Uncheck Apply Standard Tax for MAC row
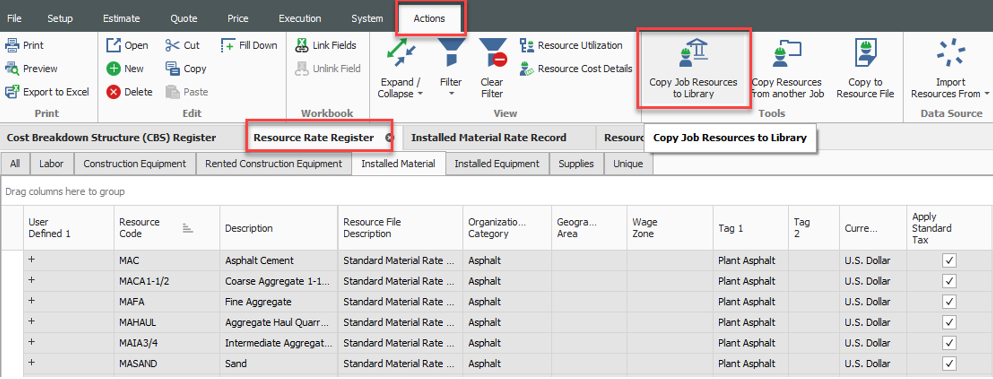 tap(949, 260)
